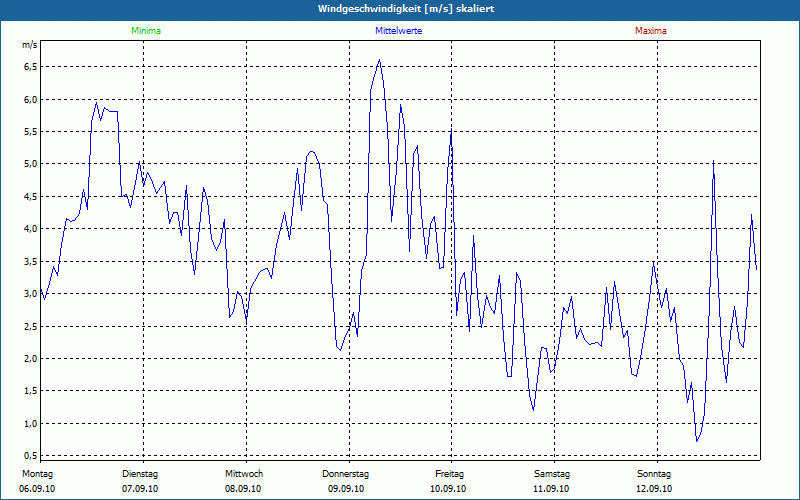Image resolution: width=800 pixels, height=500 pixels.
Task: Click the date 09.09.10
Action: 346,489
